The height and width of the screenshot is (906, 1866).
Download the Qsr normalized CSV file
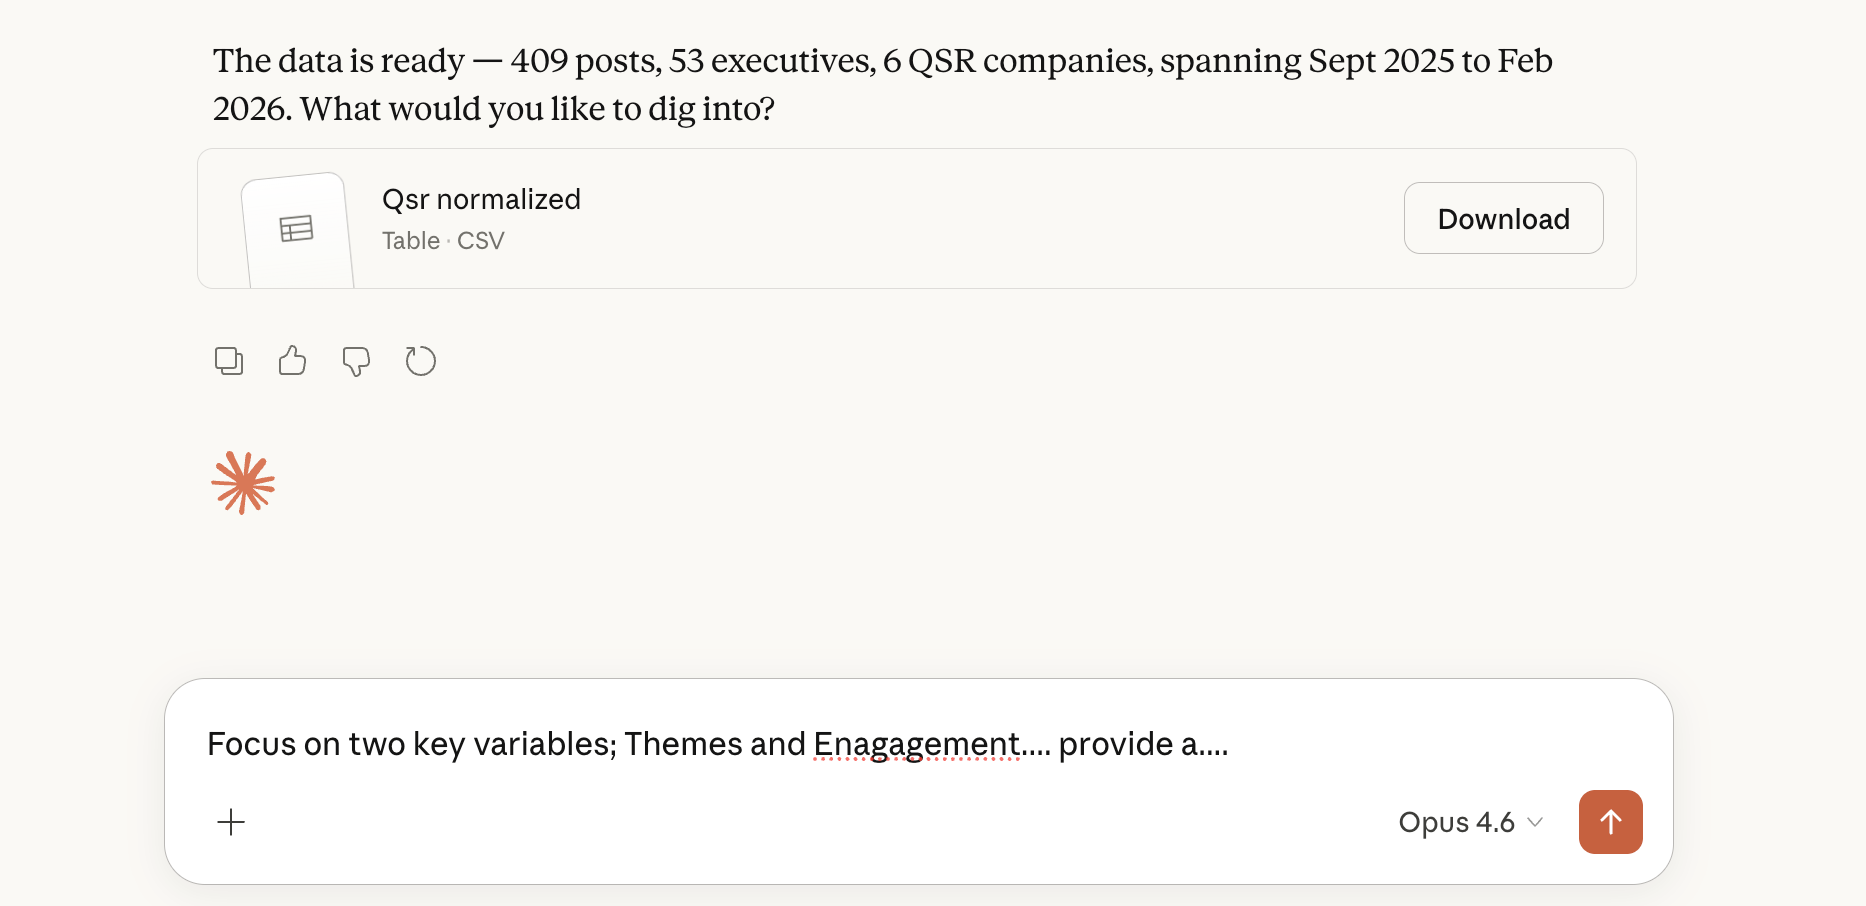click(1503, 219)
